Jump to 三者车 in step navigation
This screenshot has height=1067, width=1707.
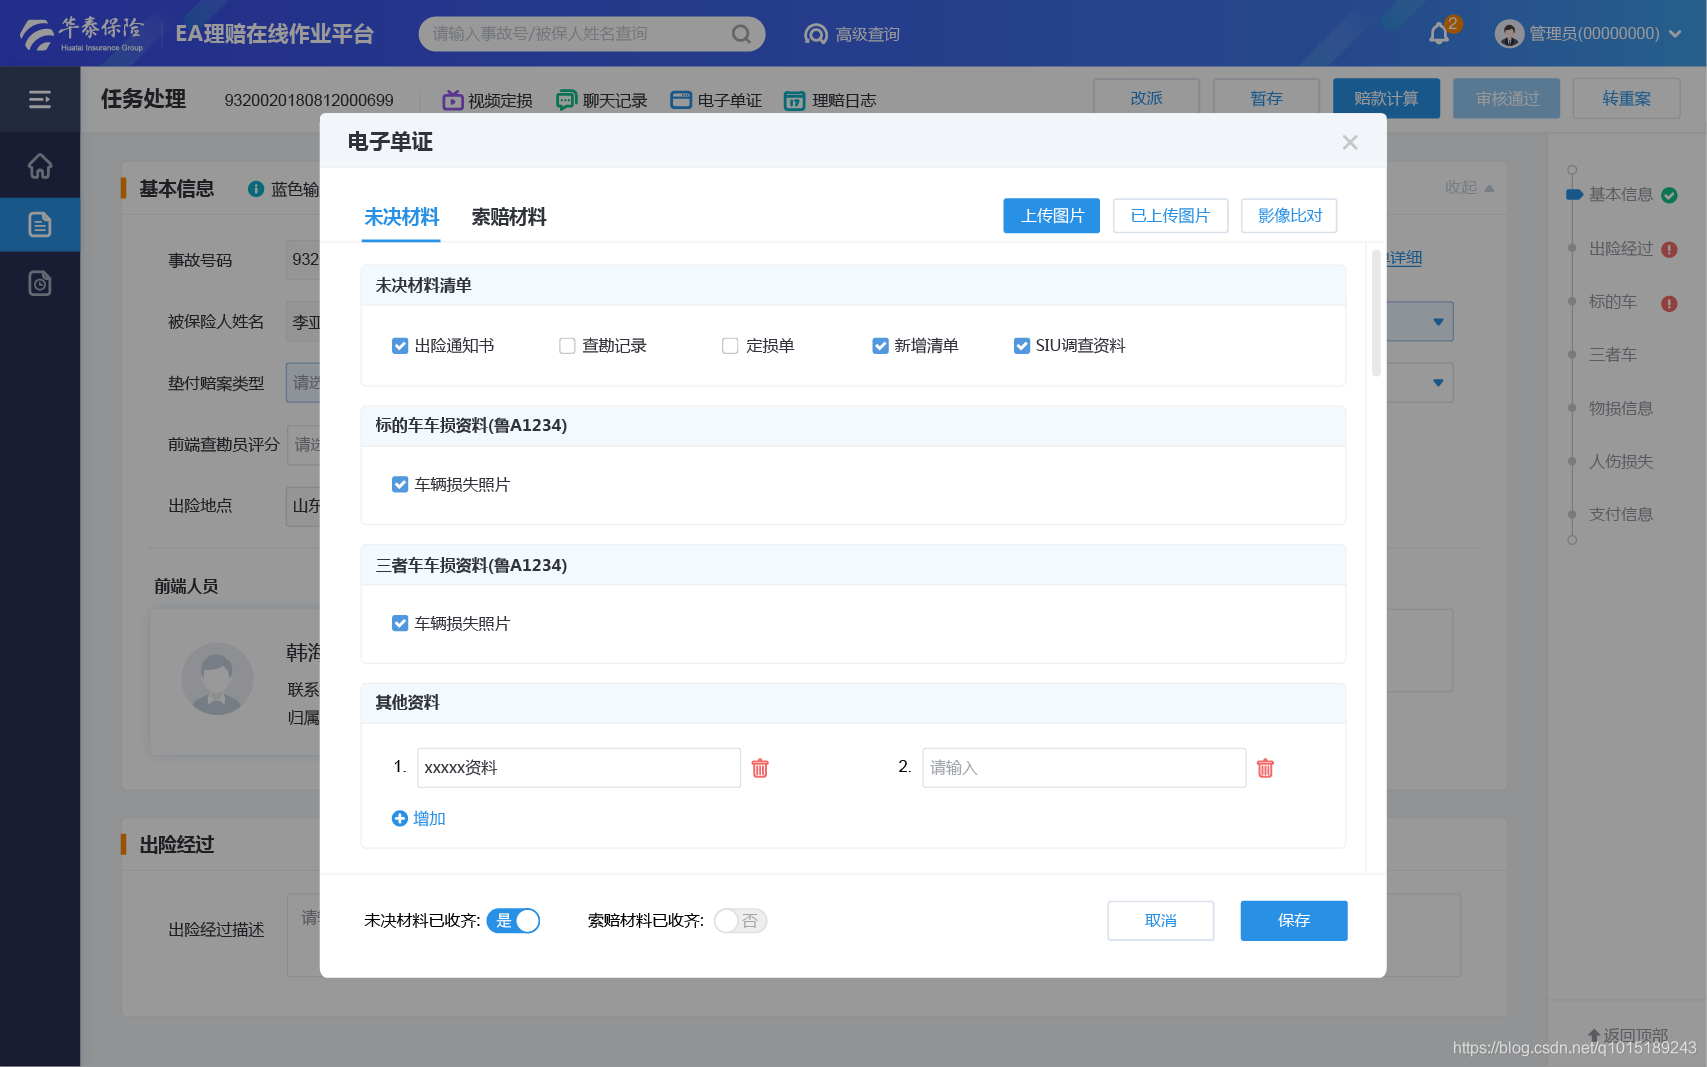1613,355
